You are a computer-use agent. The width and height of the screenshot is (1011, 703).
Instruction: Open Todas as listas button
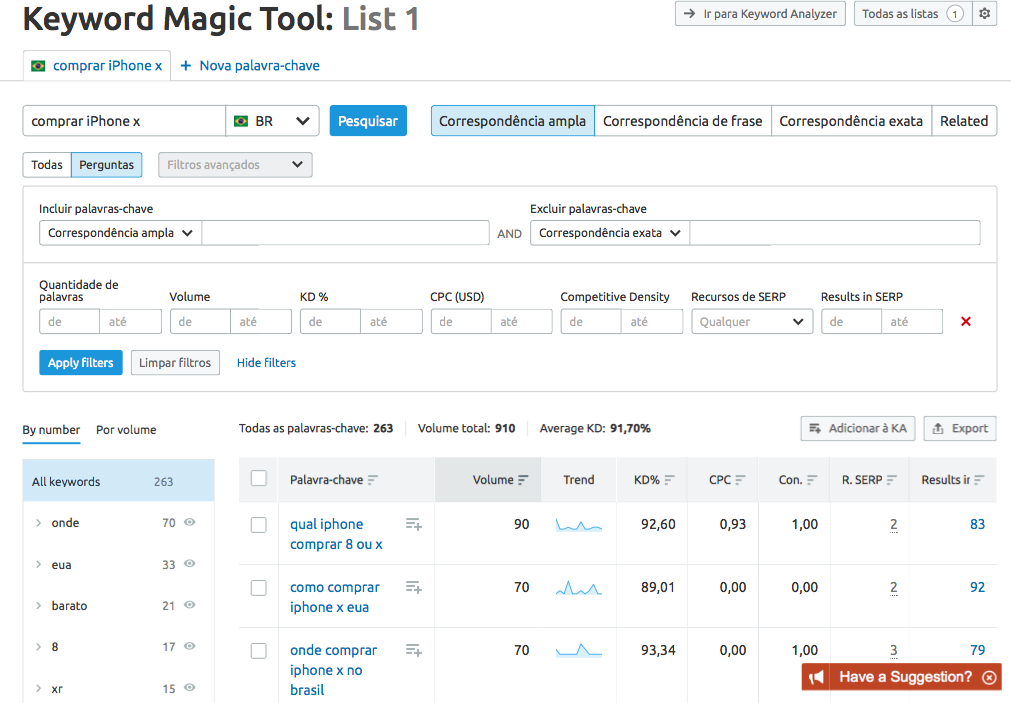913,14
